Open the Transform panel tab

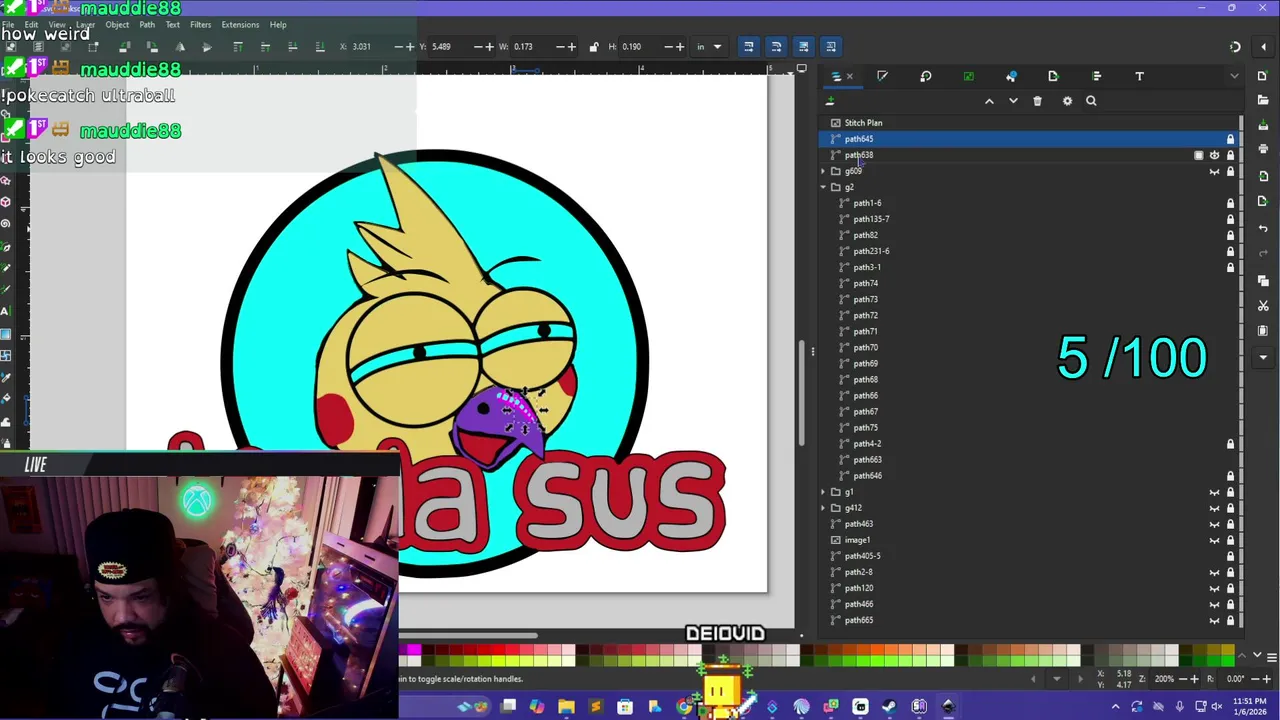pyautogui.click(x=925, y=76)
